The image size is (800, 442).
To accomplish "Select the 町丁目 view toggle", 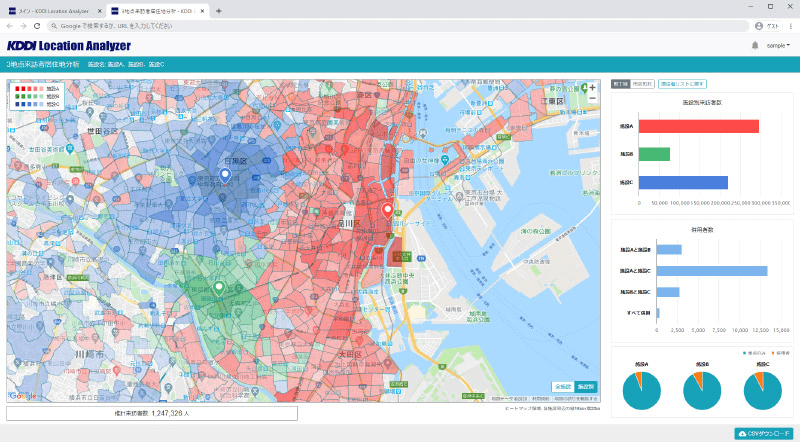I will (x=620, y=84).
